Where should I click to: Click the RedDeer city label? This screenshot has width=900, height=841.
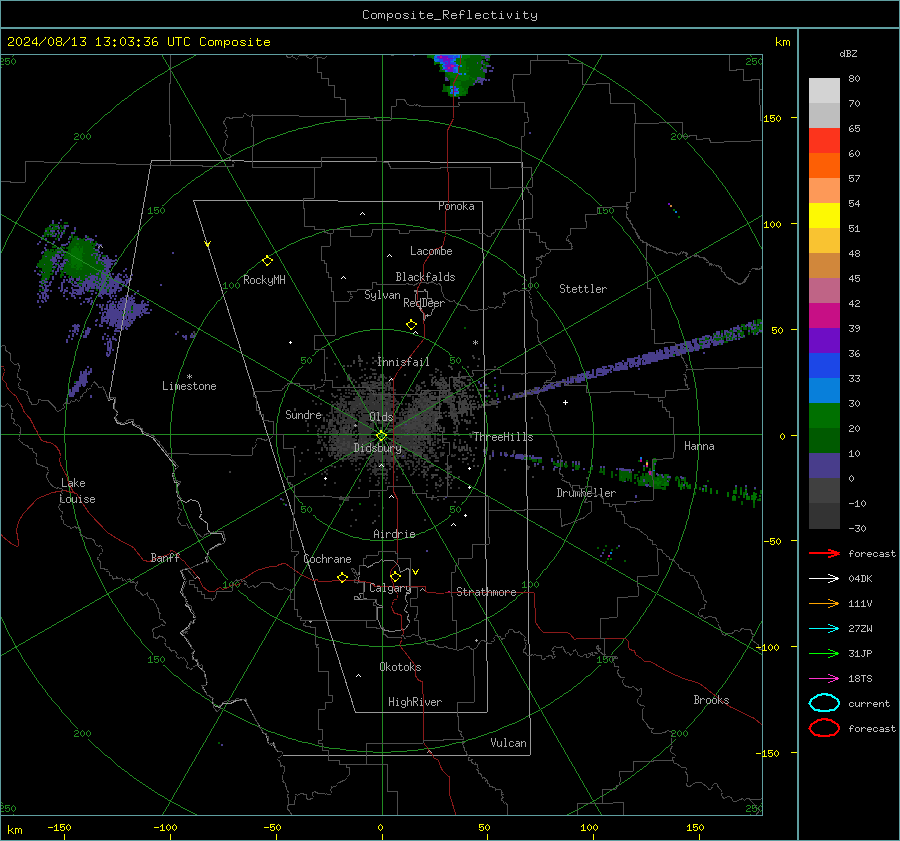point(424,303)
